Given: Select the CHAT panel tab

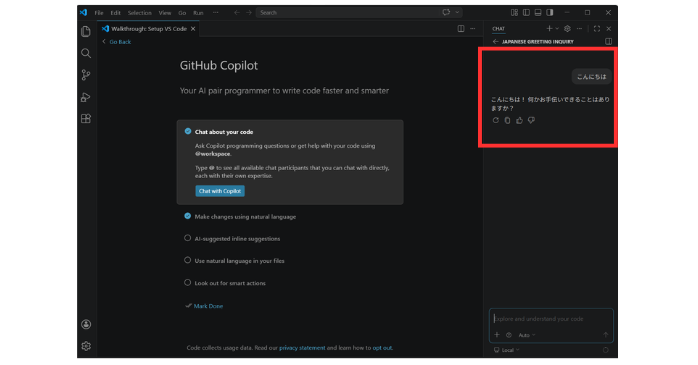Looking at the screenshot, I should 498,28.
